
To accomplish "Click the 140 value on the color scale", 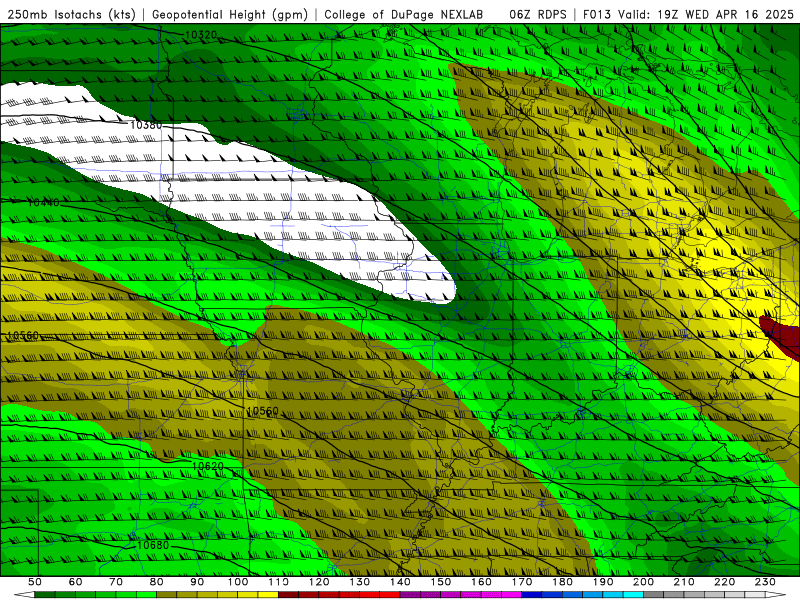I will coord(401,582).
